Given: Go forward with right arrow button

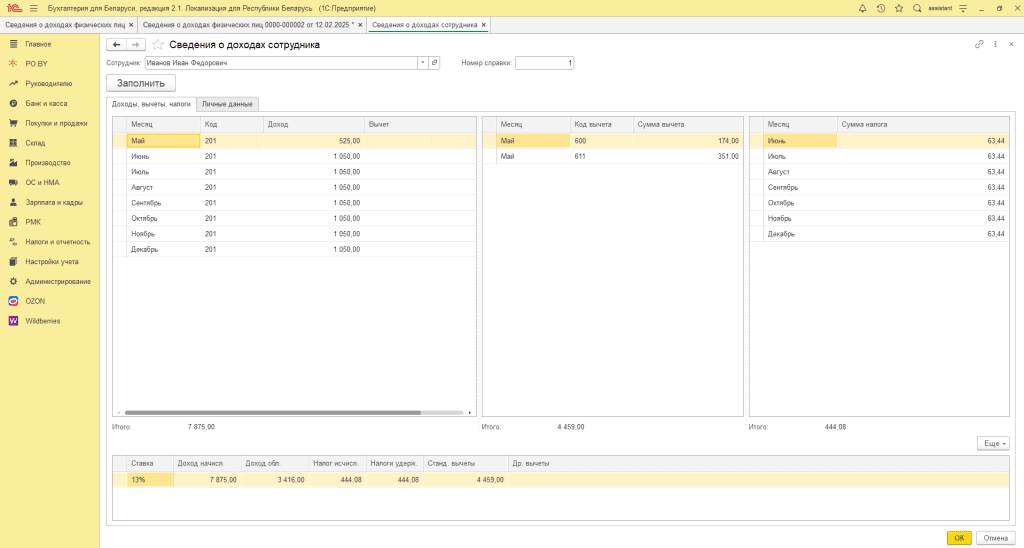Looking at the screenshot, I should pyautogui.click(x=135, y=44).
